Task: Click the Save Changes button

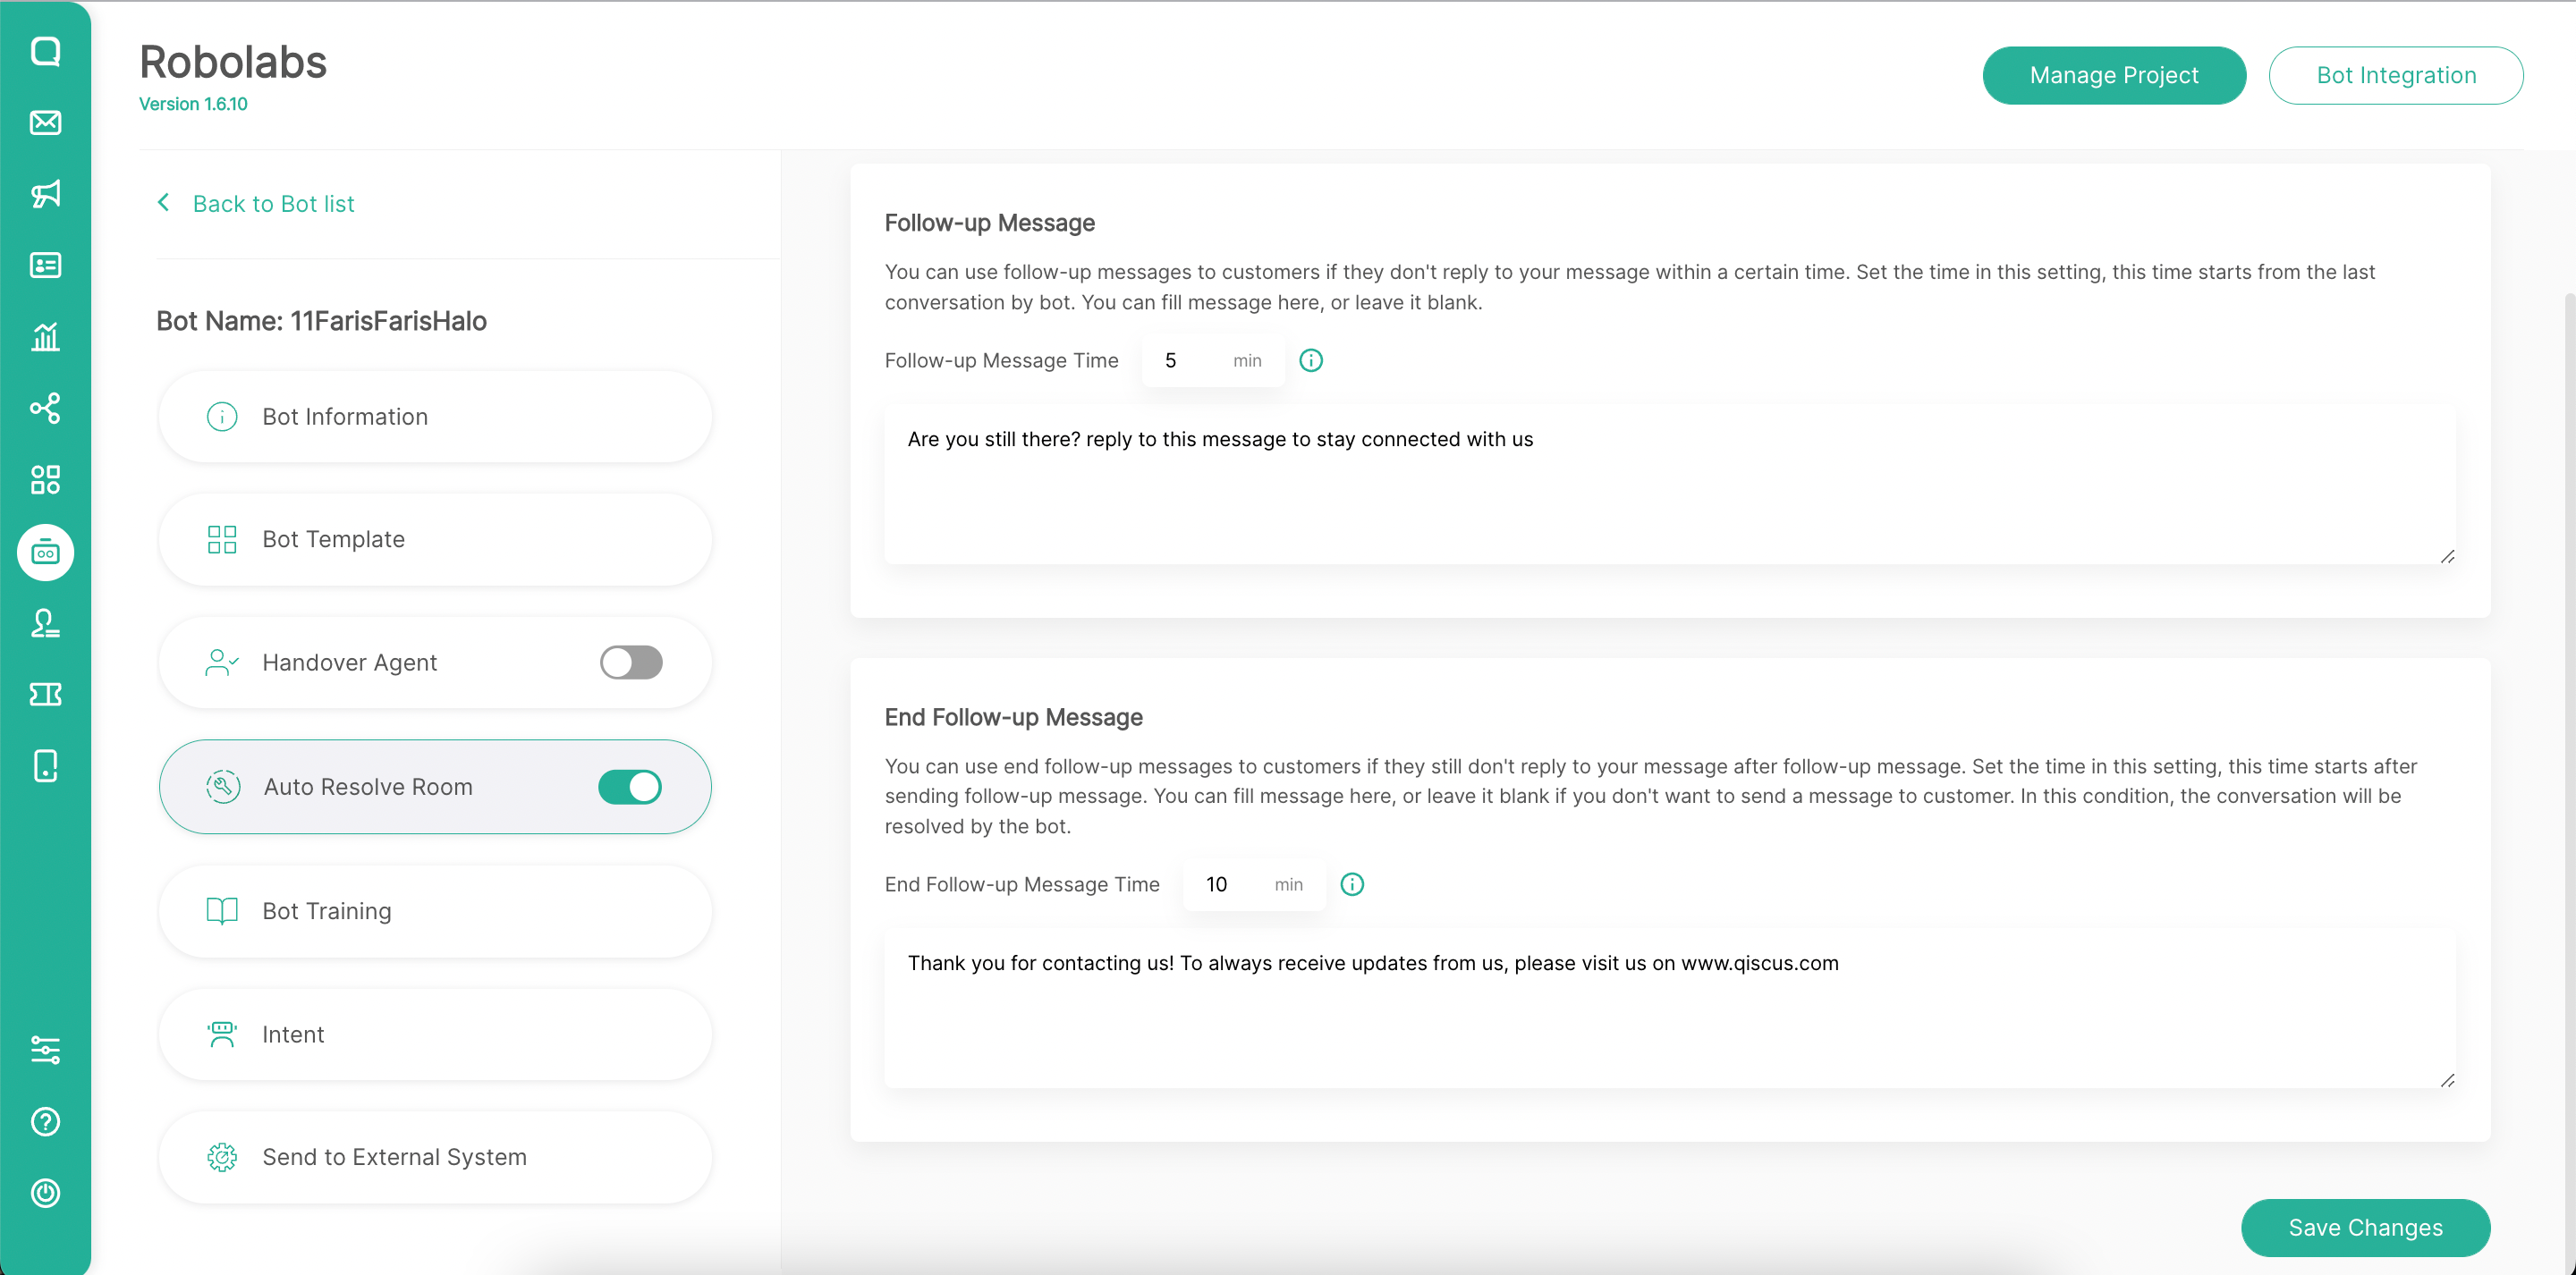Action: click(x=2364, y=1227)
